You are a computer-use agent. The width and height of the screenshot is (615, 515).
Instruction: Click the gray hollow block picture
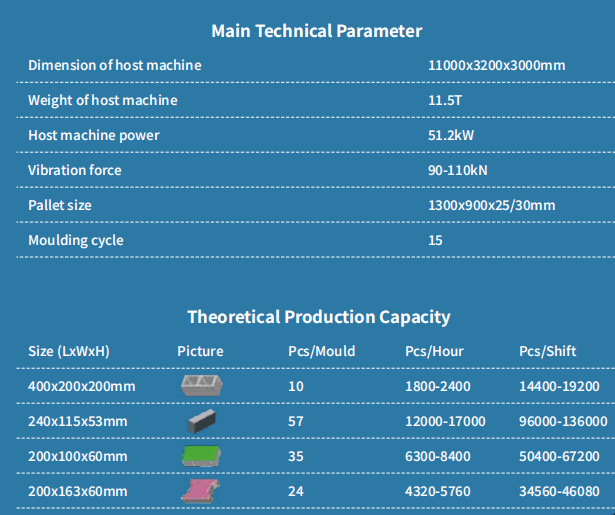[201, 386]
